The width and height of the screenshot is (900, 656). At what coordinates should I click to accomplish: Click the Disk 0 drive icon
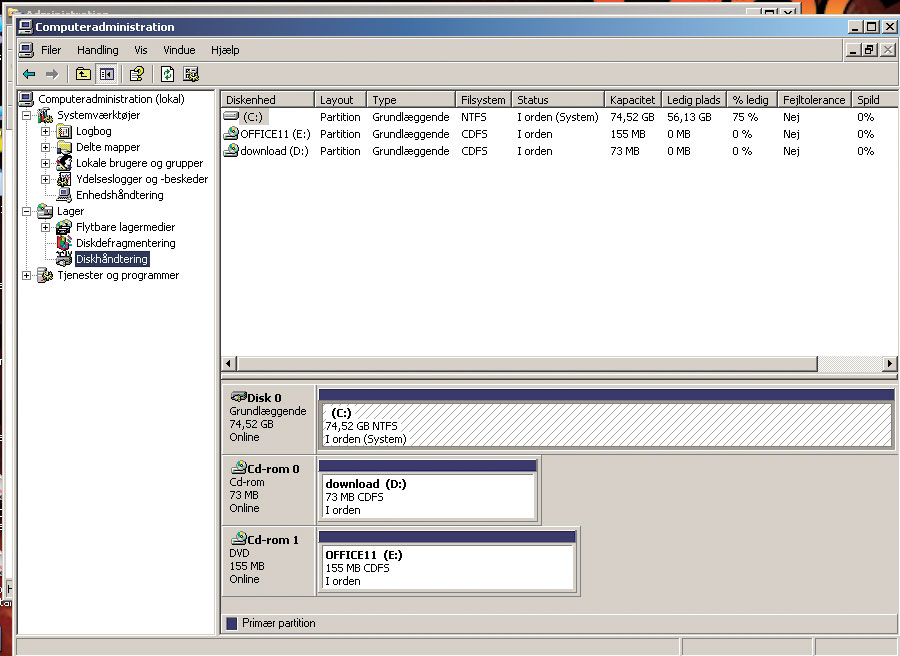(x=238, y=397)
